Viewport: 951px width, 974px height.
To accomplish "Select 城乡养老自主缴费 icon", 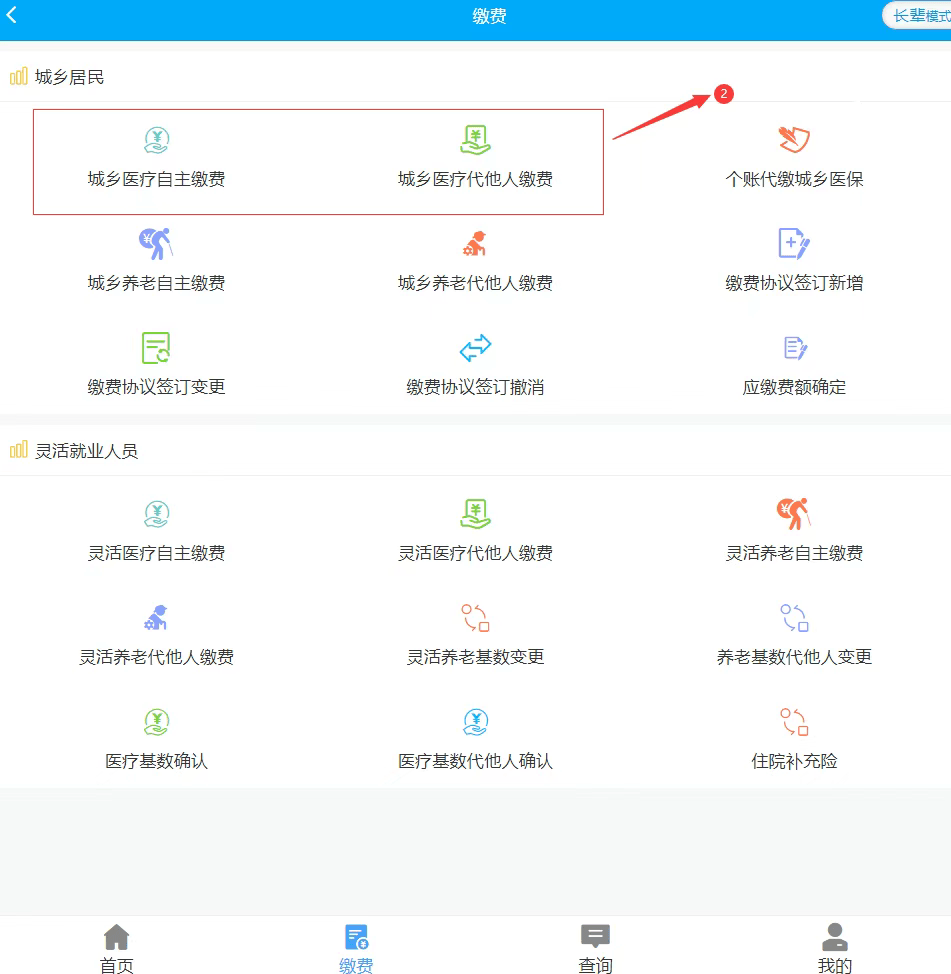I will click(156, 244).
